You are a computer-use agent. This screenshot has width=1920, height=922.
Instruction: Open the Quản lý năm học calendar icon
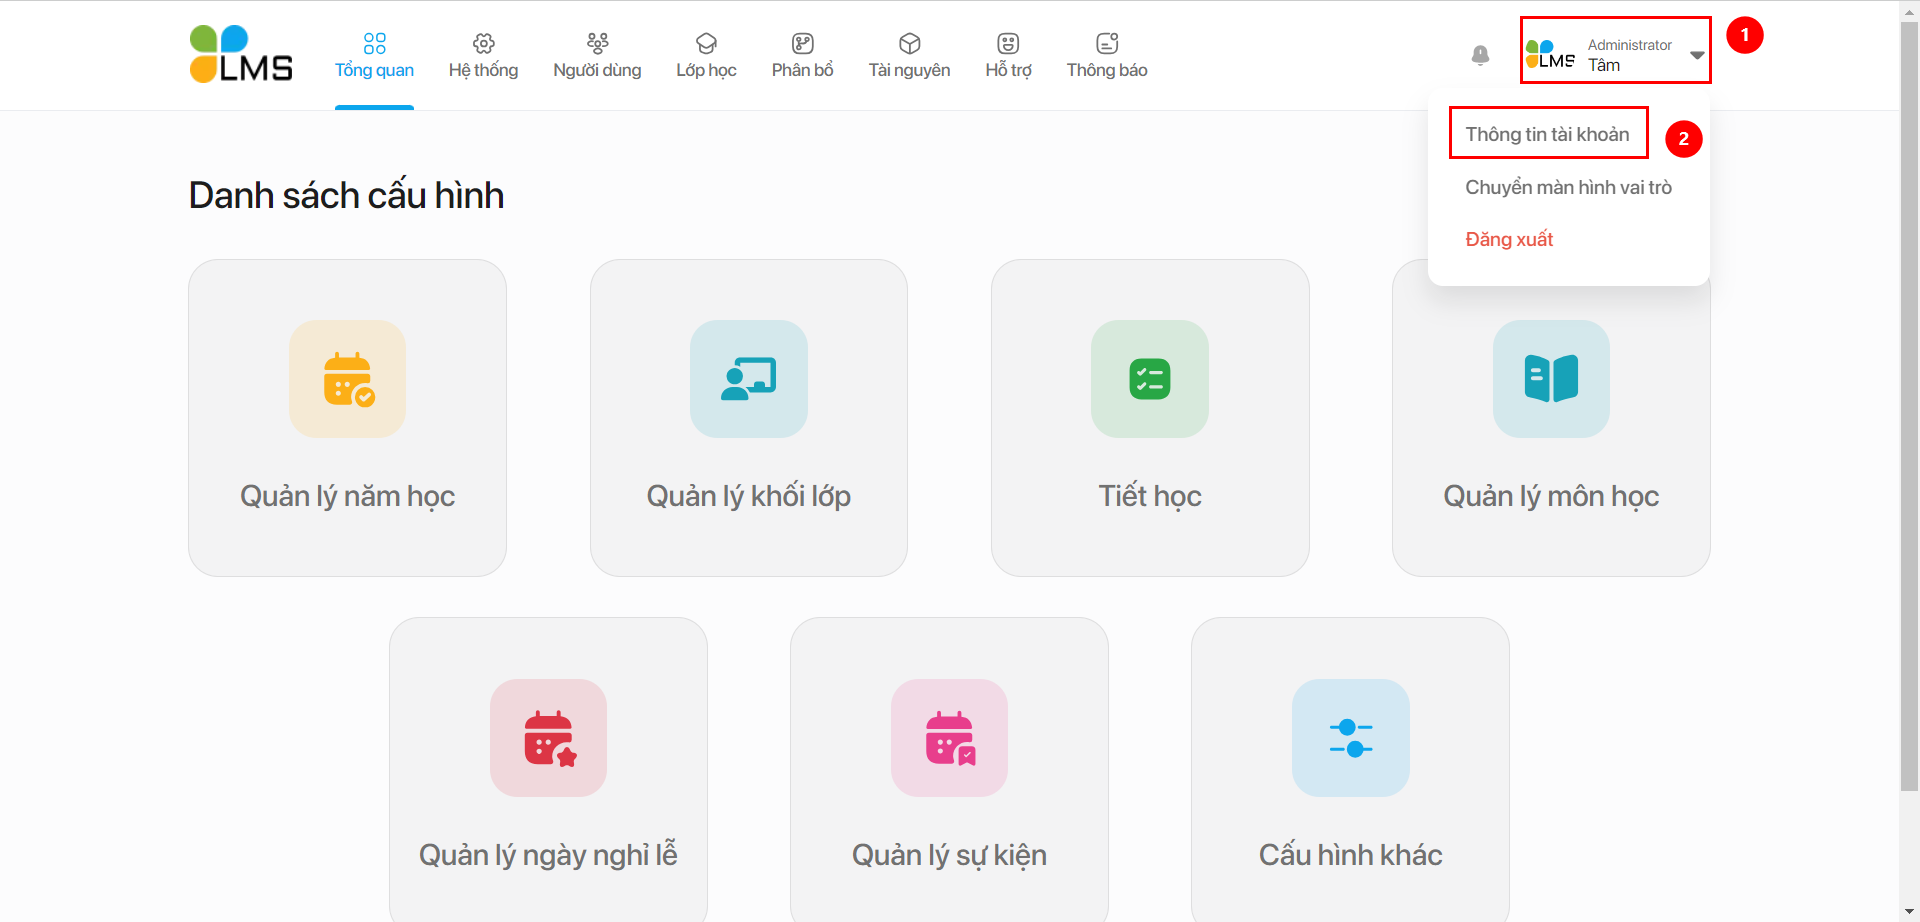point(347,379)
